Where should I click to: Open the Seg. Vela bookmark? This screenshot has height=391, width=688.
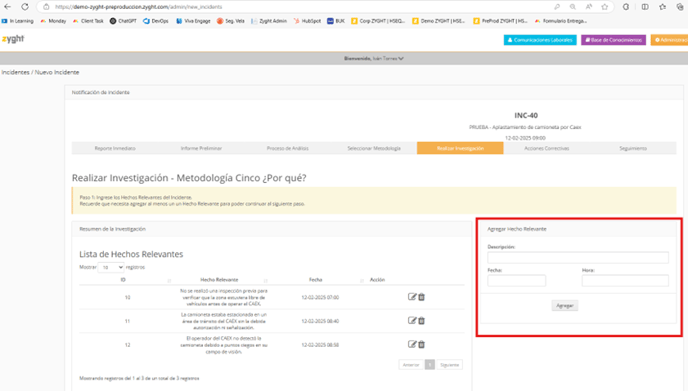click(231, 21)
